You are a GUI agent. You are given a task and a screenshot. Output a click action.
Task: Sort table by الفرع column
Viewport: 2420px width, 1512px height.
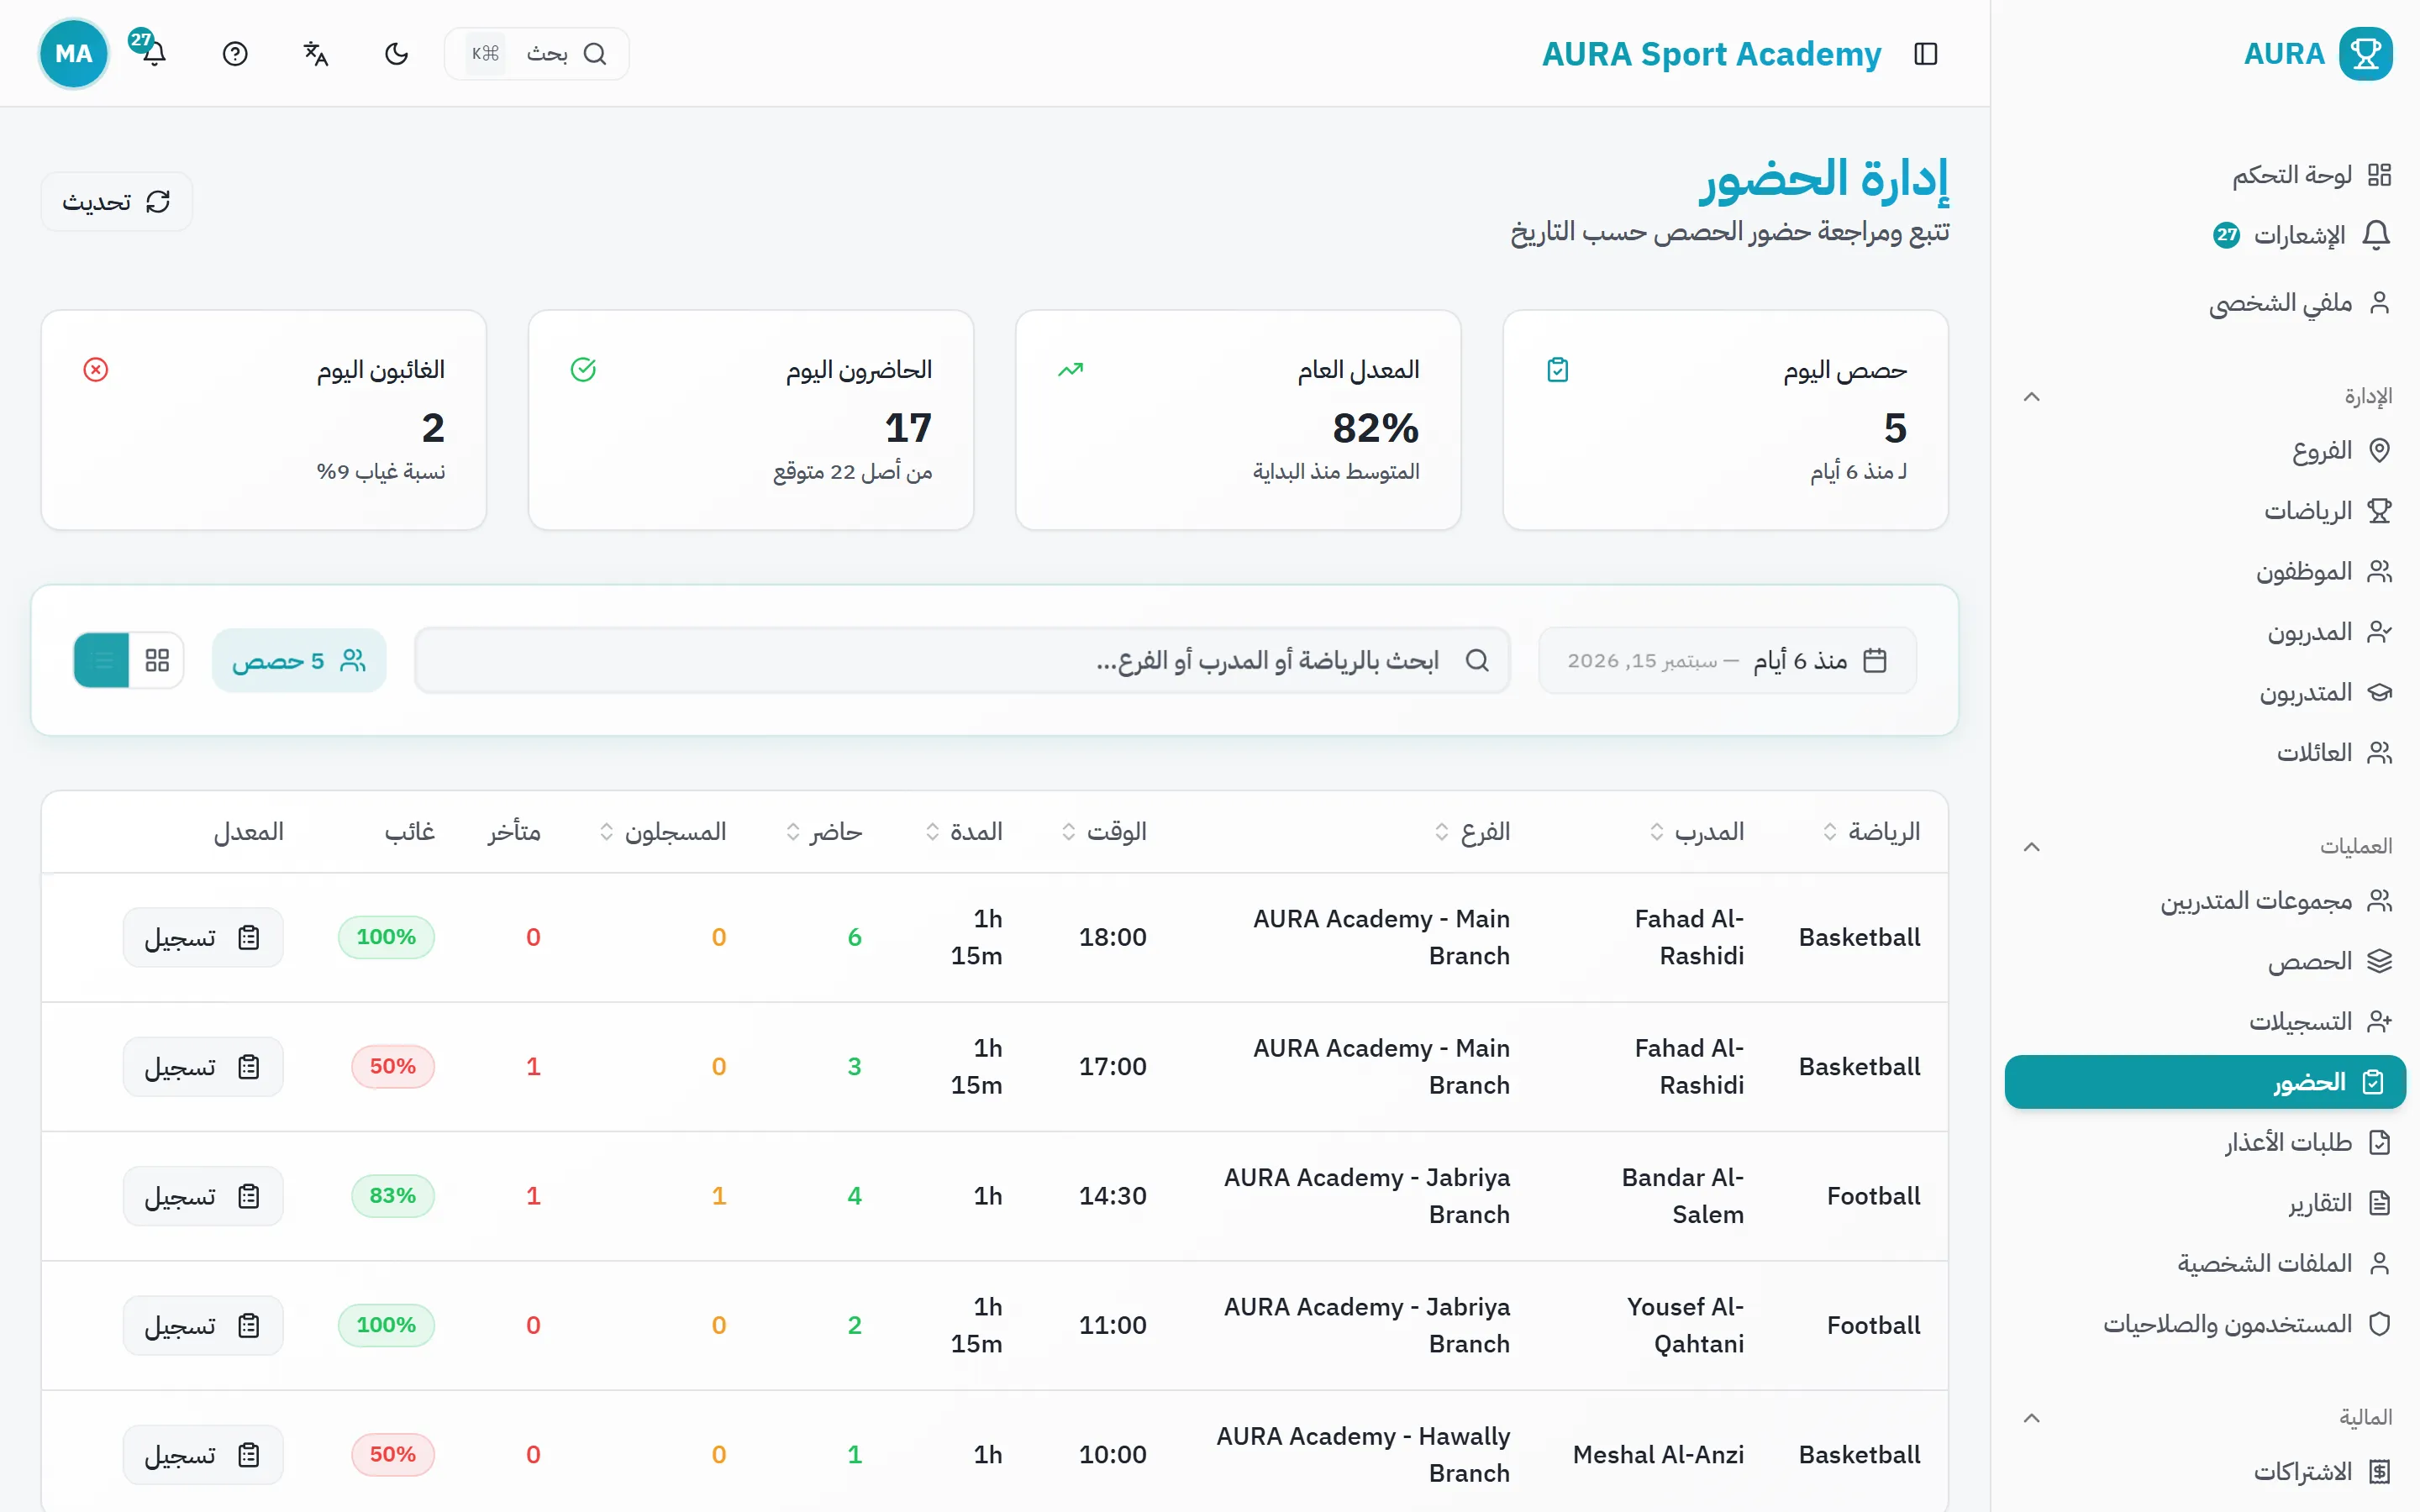(1472, 831)
